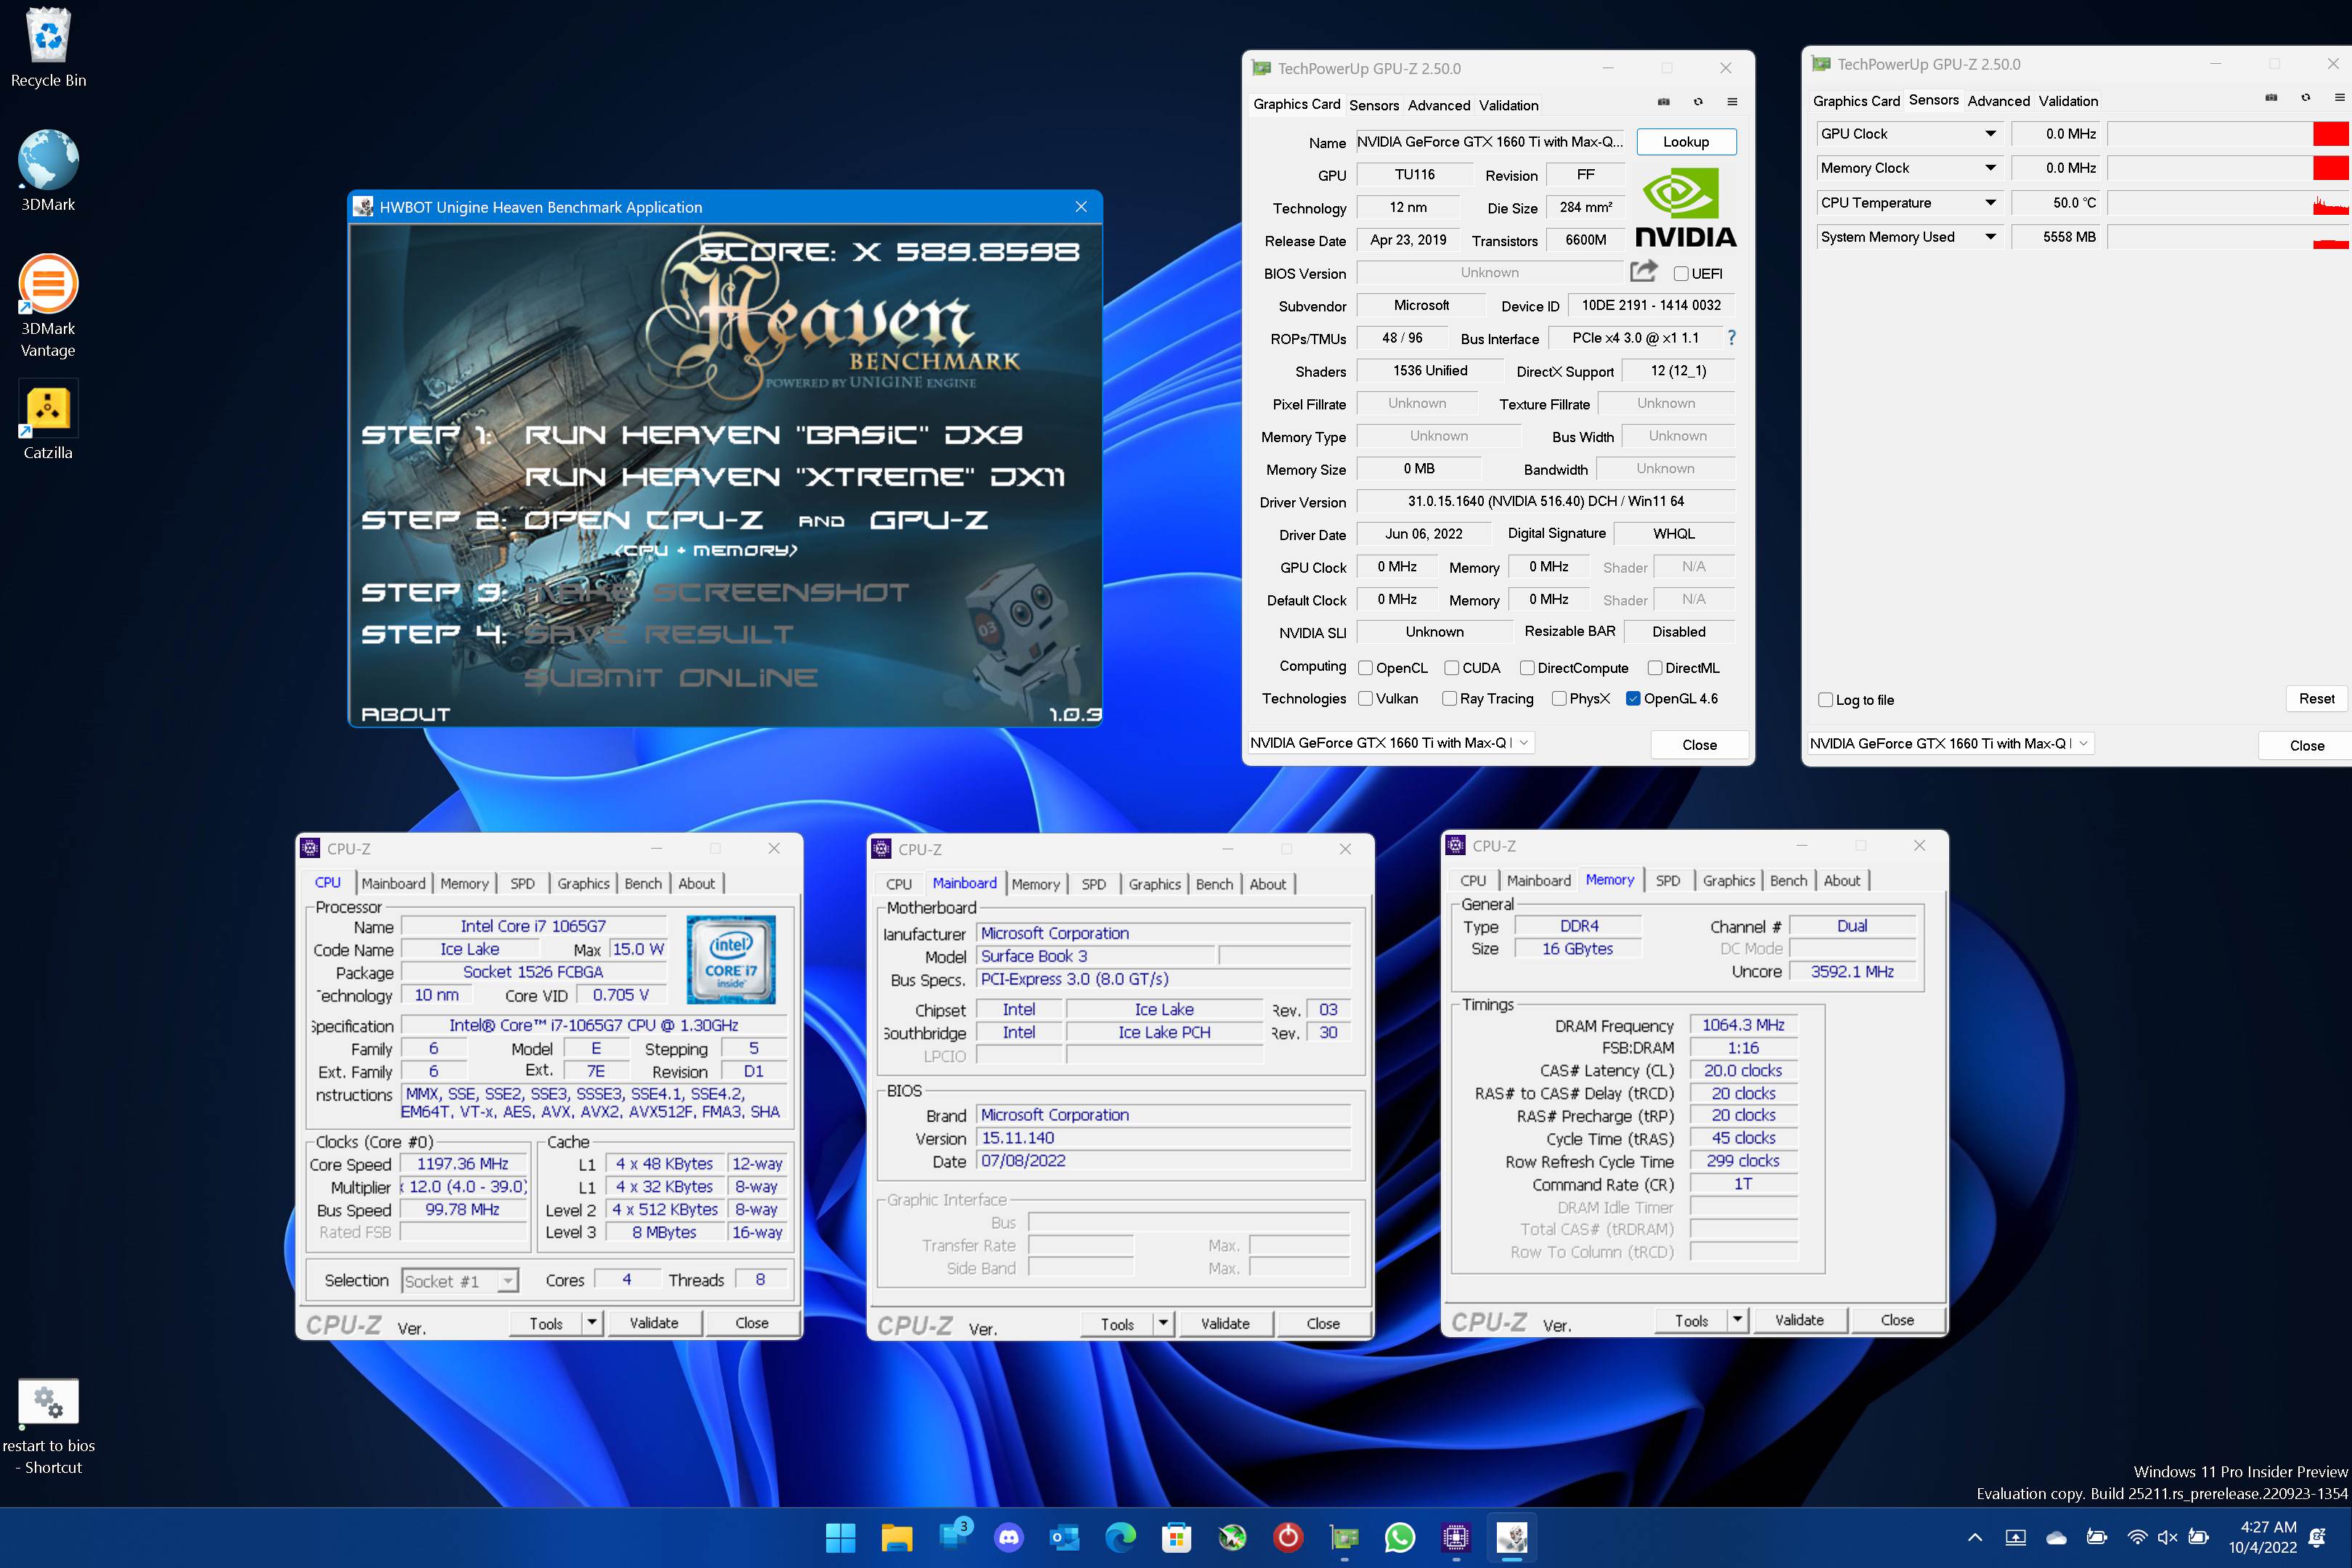Viewport: 2352px width, 1568px height.
Task: Click the System Memory Used sensor graph
Action: pyautogui.click(x=2227, y=237)
